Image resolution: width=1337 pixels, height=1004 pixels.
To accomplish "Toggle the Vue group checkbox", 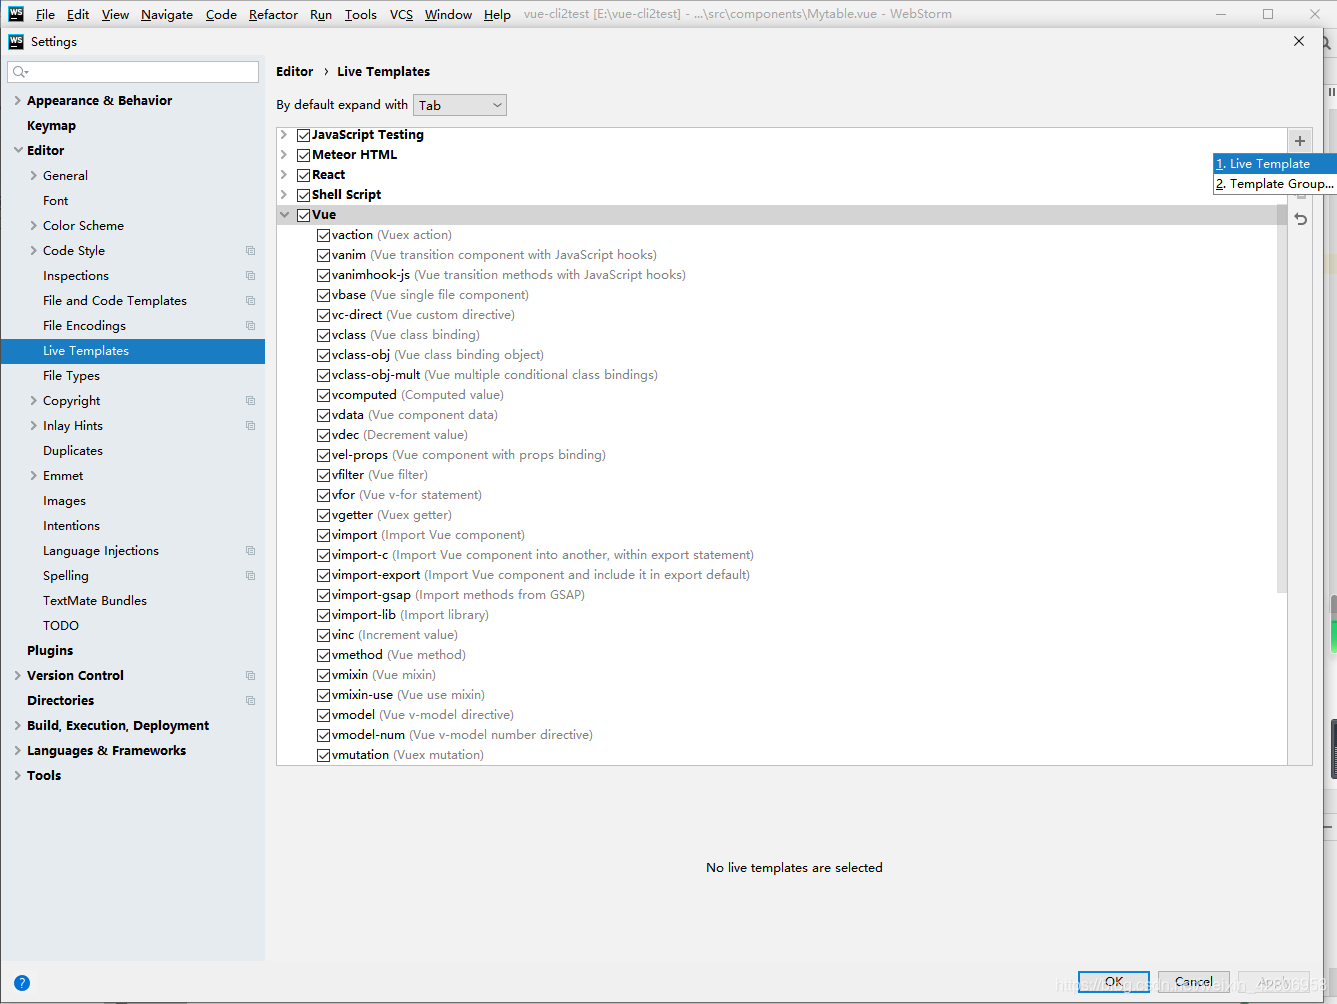I will pyautogui.click(x=303, y=215).
